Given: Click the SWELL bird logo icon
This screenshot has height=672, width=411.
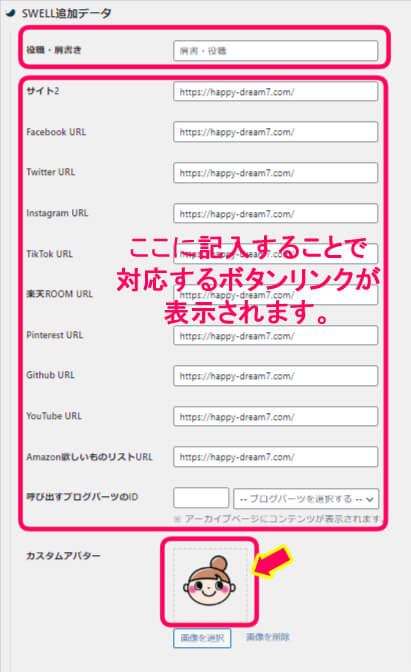Looking at the screenshot, I should [10, 13].
